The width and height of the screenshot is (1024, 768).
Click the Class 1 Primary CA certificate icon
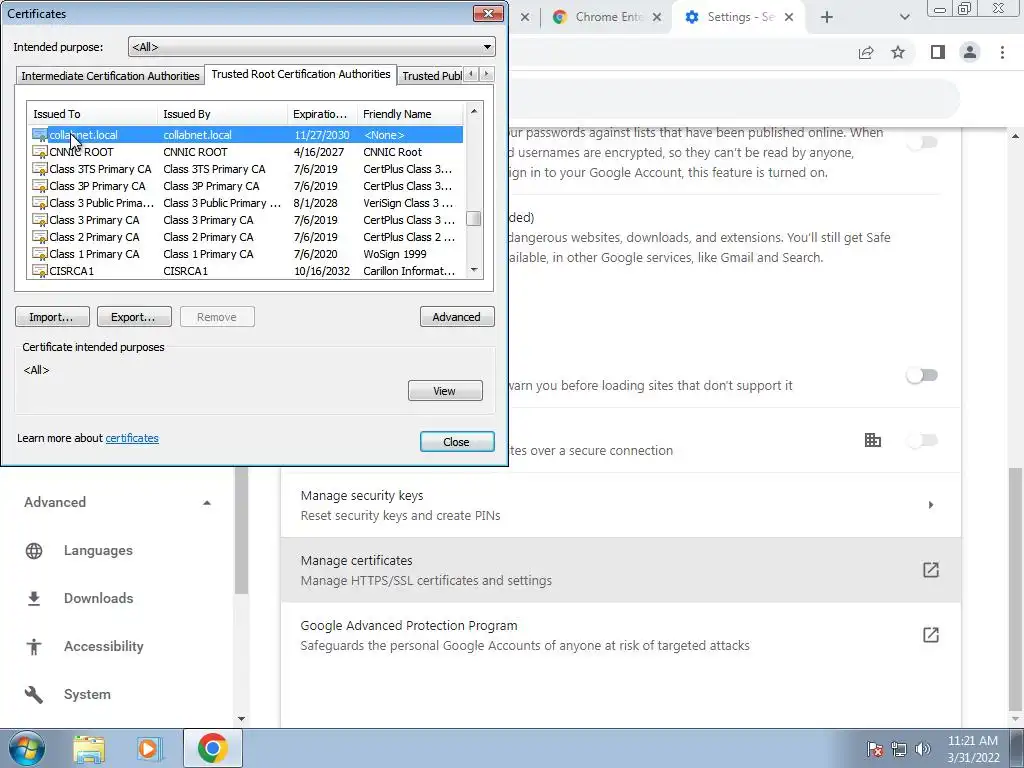(40, 254)
